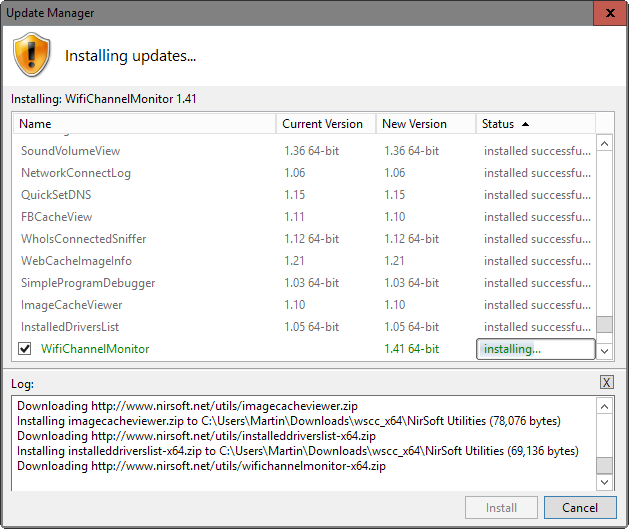
Task: Select the WebCacheImageInfo entry
Action: pos(305,261)
